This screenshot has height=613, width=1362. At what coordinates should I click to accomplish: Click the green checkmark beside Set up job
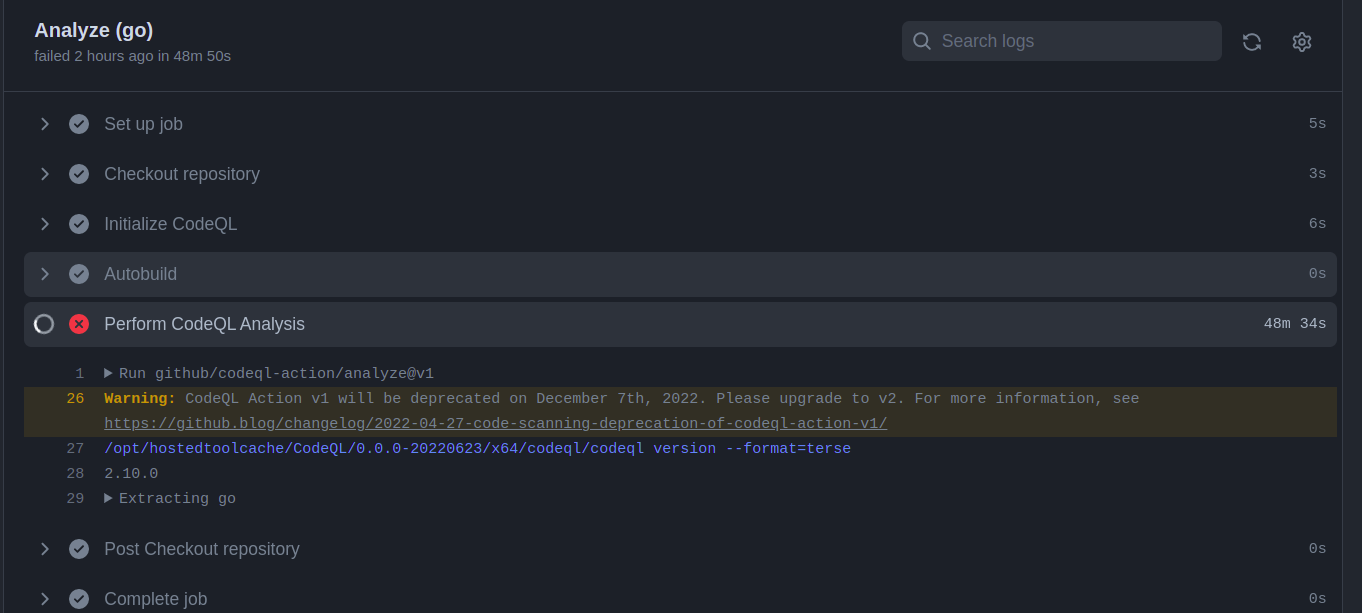coord(79,123)
